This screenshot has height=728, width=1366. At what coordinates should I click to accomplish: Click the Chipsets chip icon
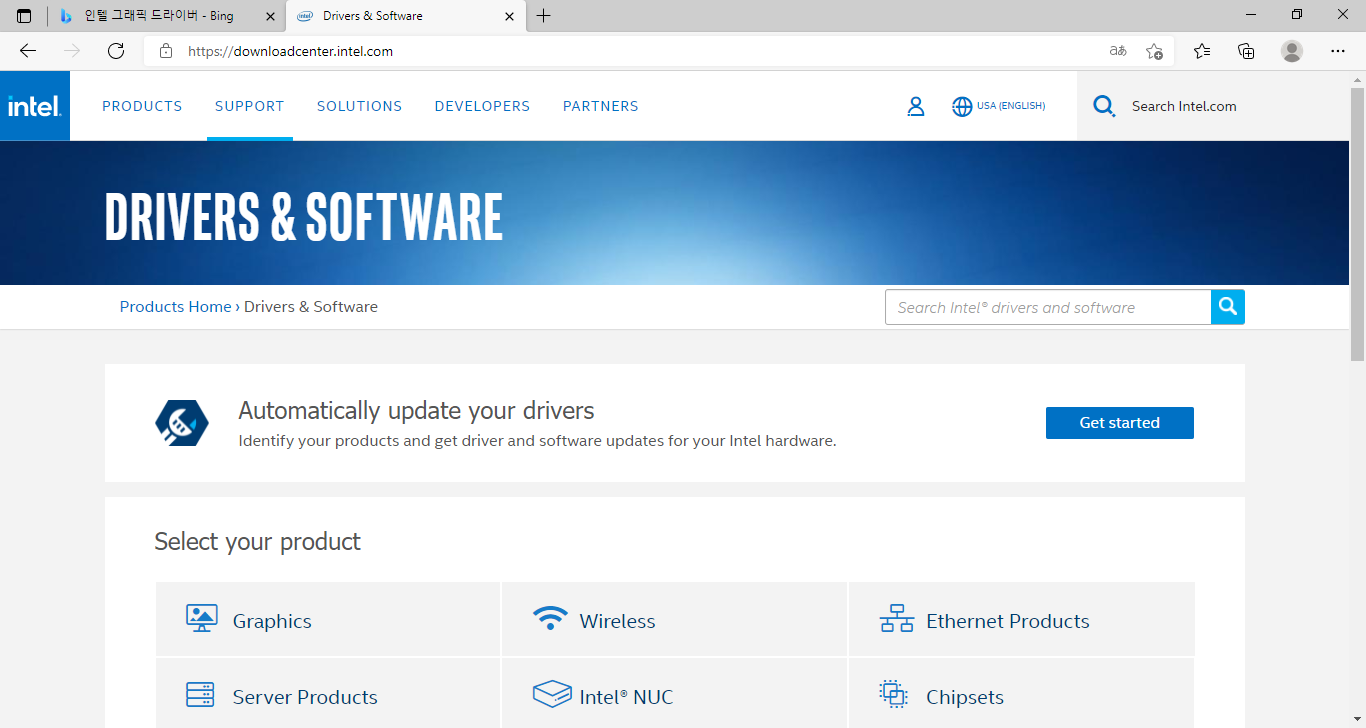893,694
